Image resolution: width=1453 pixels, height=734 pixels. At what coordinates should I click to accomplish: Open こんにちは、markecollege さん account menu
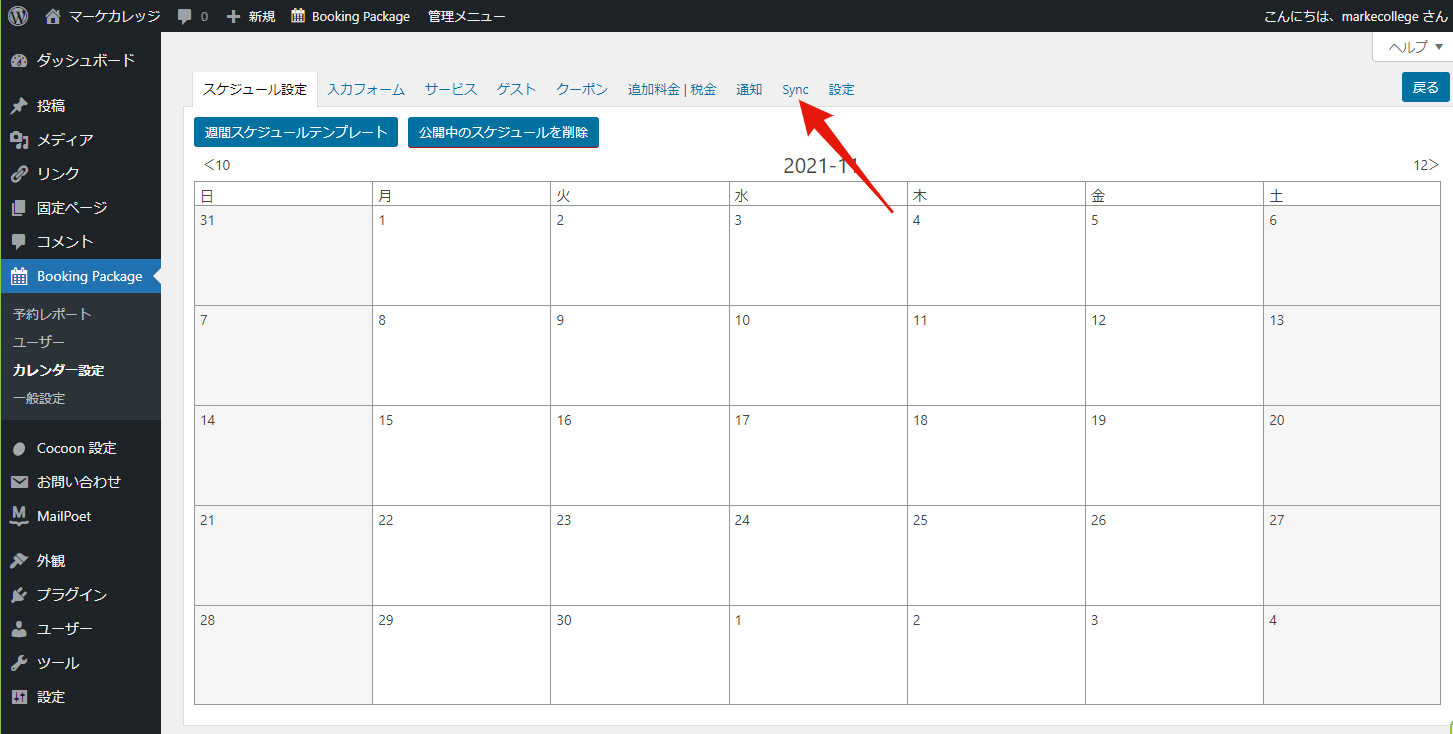(1357, 16)
